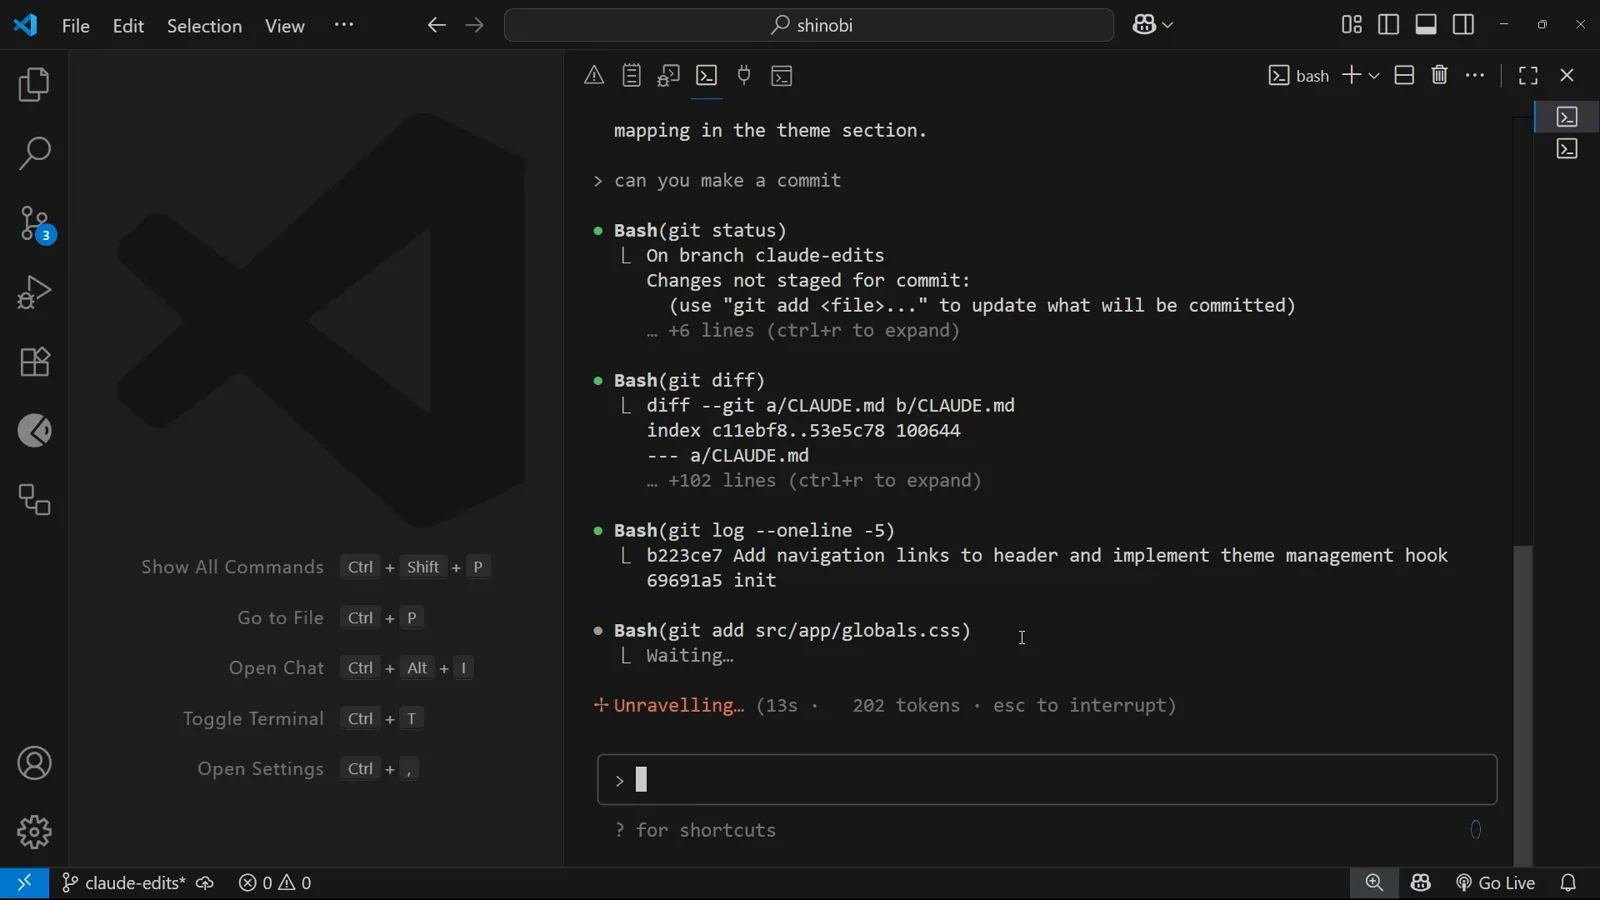Open the Copilot chat icon in title bar
This screenshot has height=900, width=1600.
(x=1144, y=25)
